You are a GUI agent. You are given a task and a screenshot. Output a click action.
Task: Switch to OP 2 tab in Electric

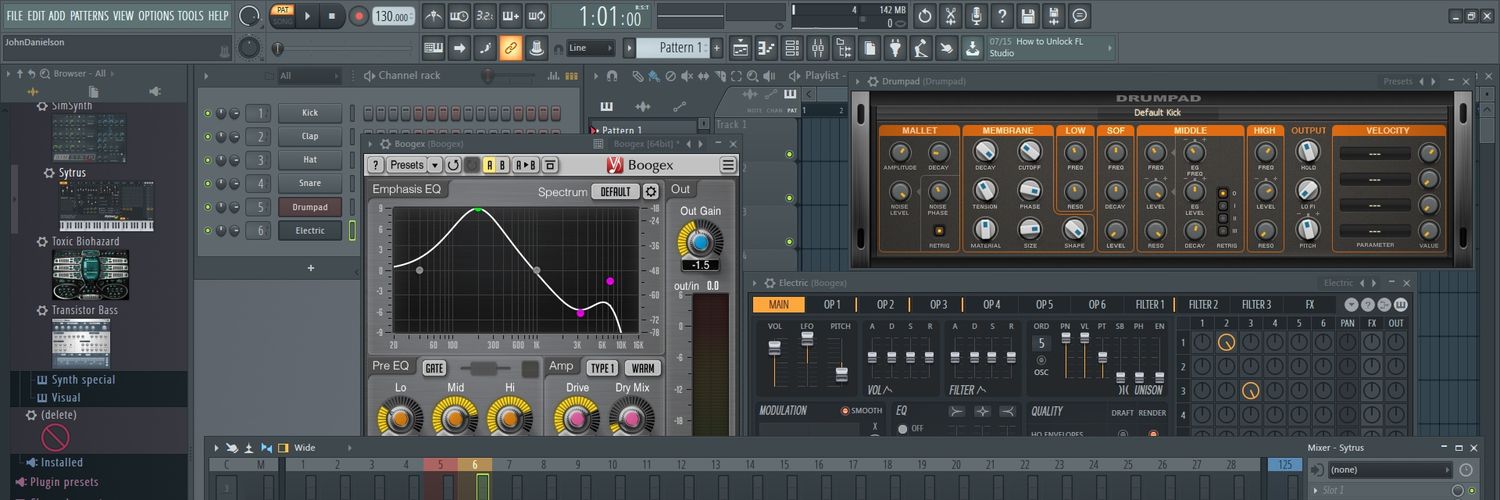[885, 305]
